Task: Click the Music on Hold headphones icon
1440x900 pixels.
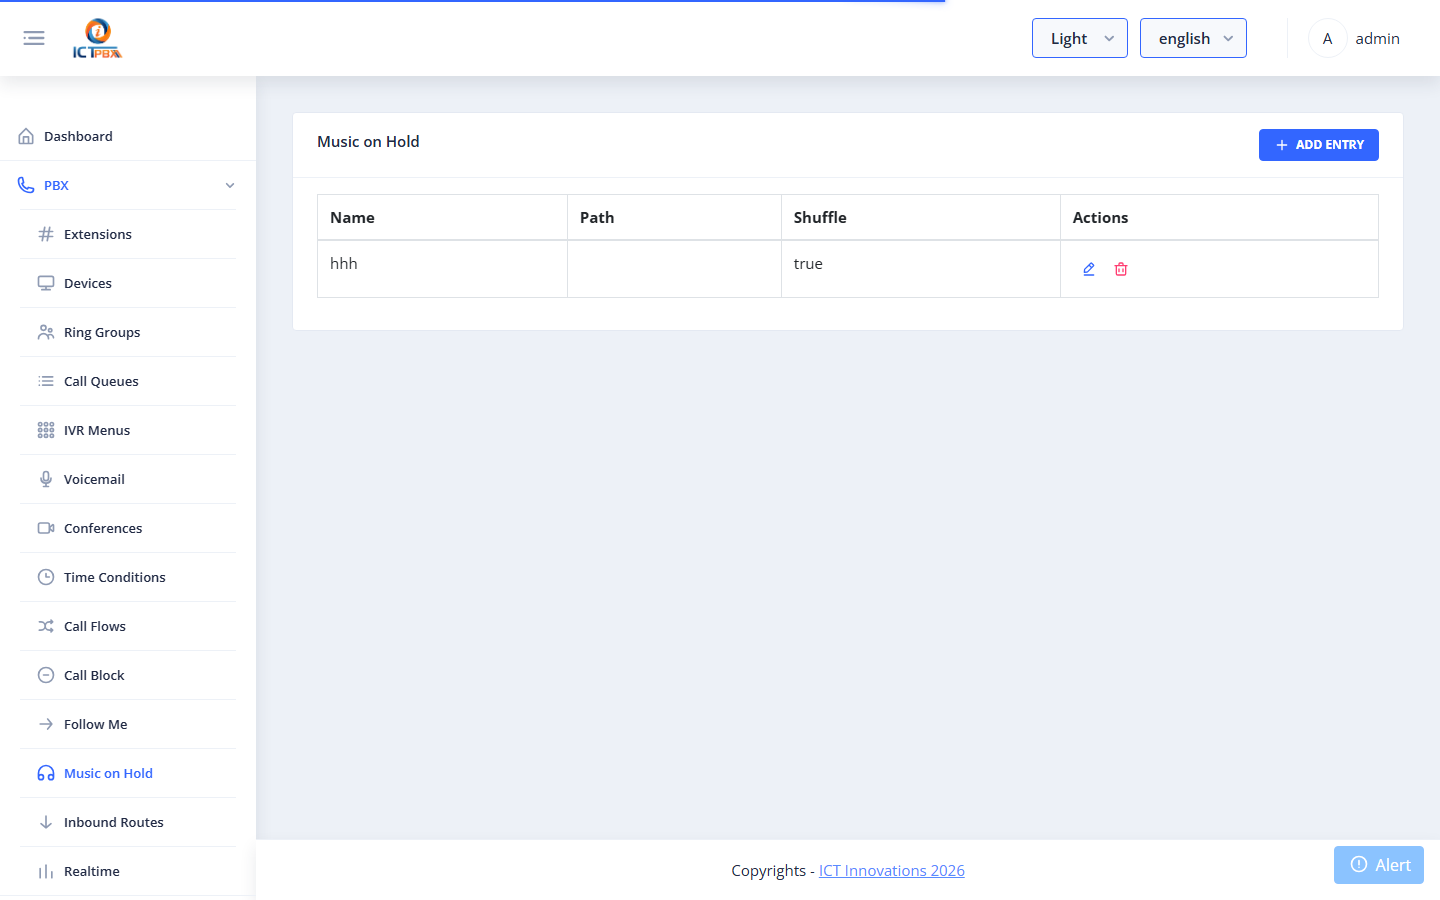Action: tap(46, 773)
